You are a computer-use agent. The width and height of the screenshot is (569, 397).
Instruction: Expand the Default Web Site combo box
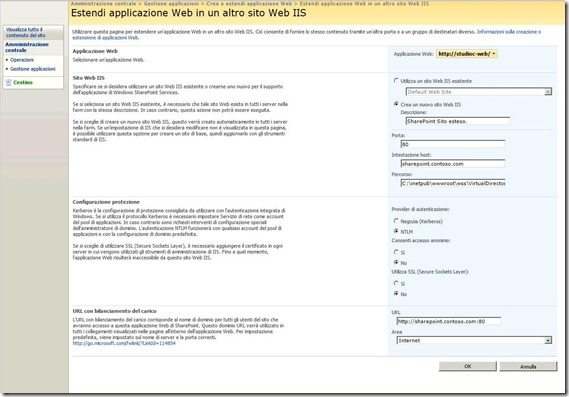pos(548,92)
